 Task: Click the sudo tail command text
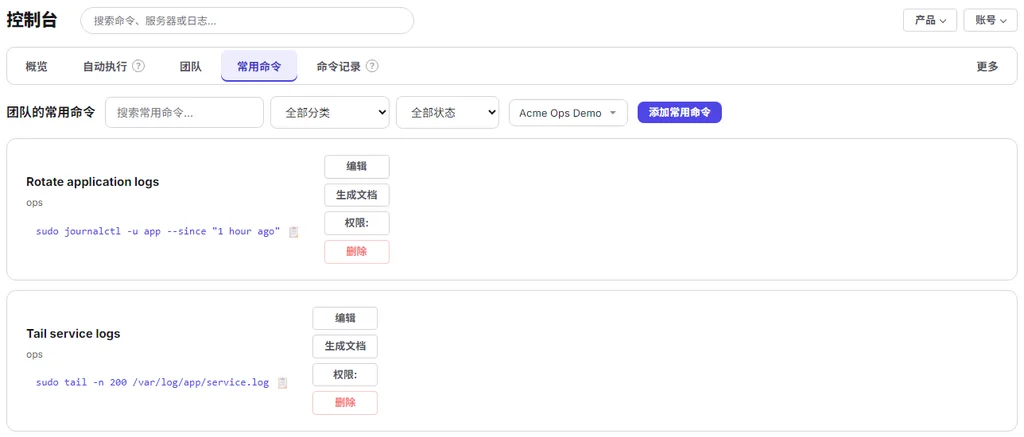pos(152,383)
